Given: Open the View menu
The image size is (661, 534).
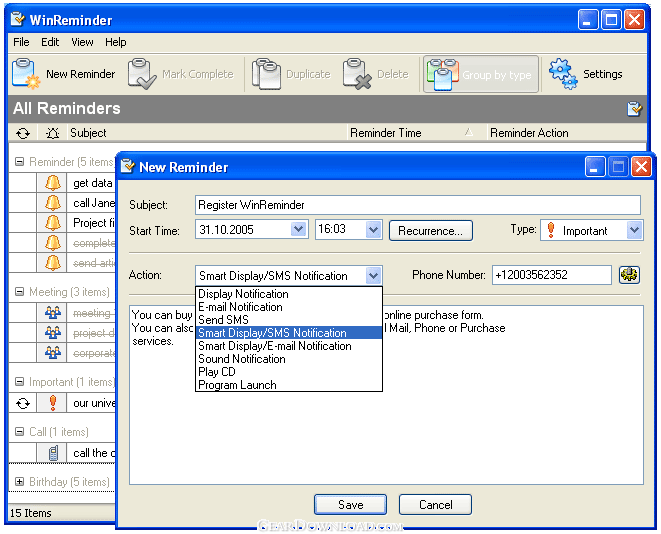Looking at the screenshot, I should click(82, 42).
